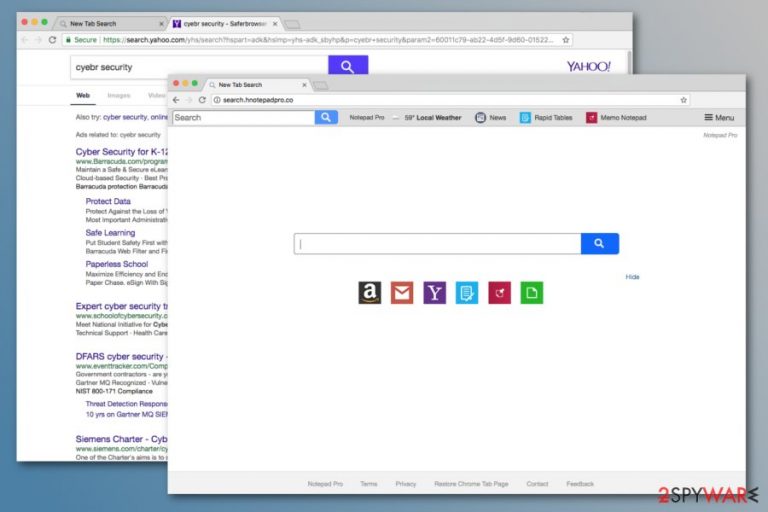This screenshot has width=768, height=512.
Task: Focus the center search input field
Action: coord(437,244)
